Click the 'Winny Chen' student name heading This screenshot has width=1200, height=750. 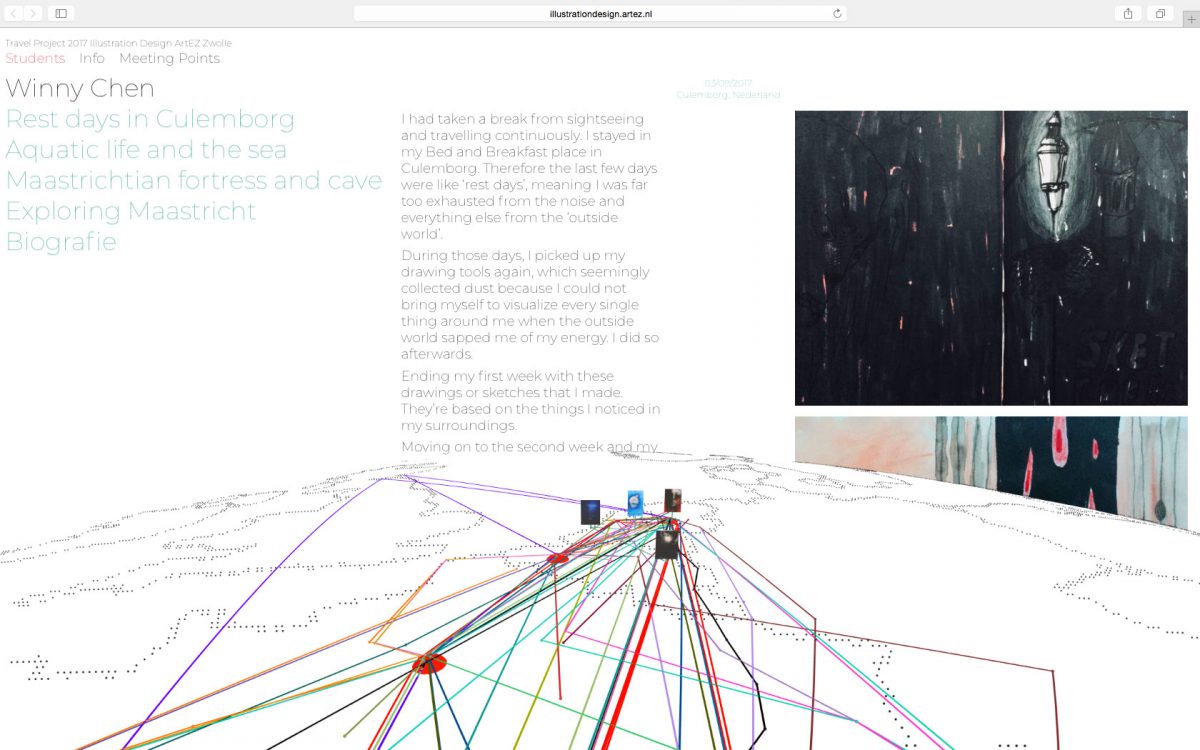[x=80, y=88]
